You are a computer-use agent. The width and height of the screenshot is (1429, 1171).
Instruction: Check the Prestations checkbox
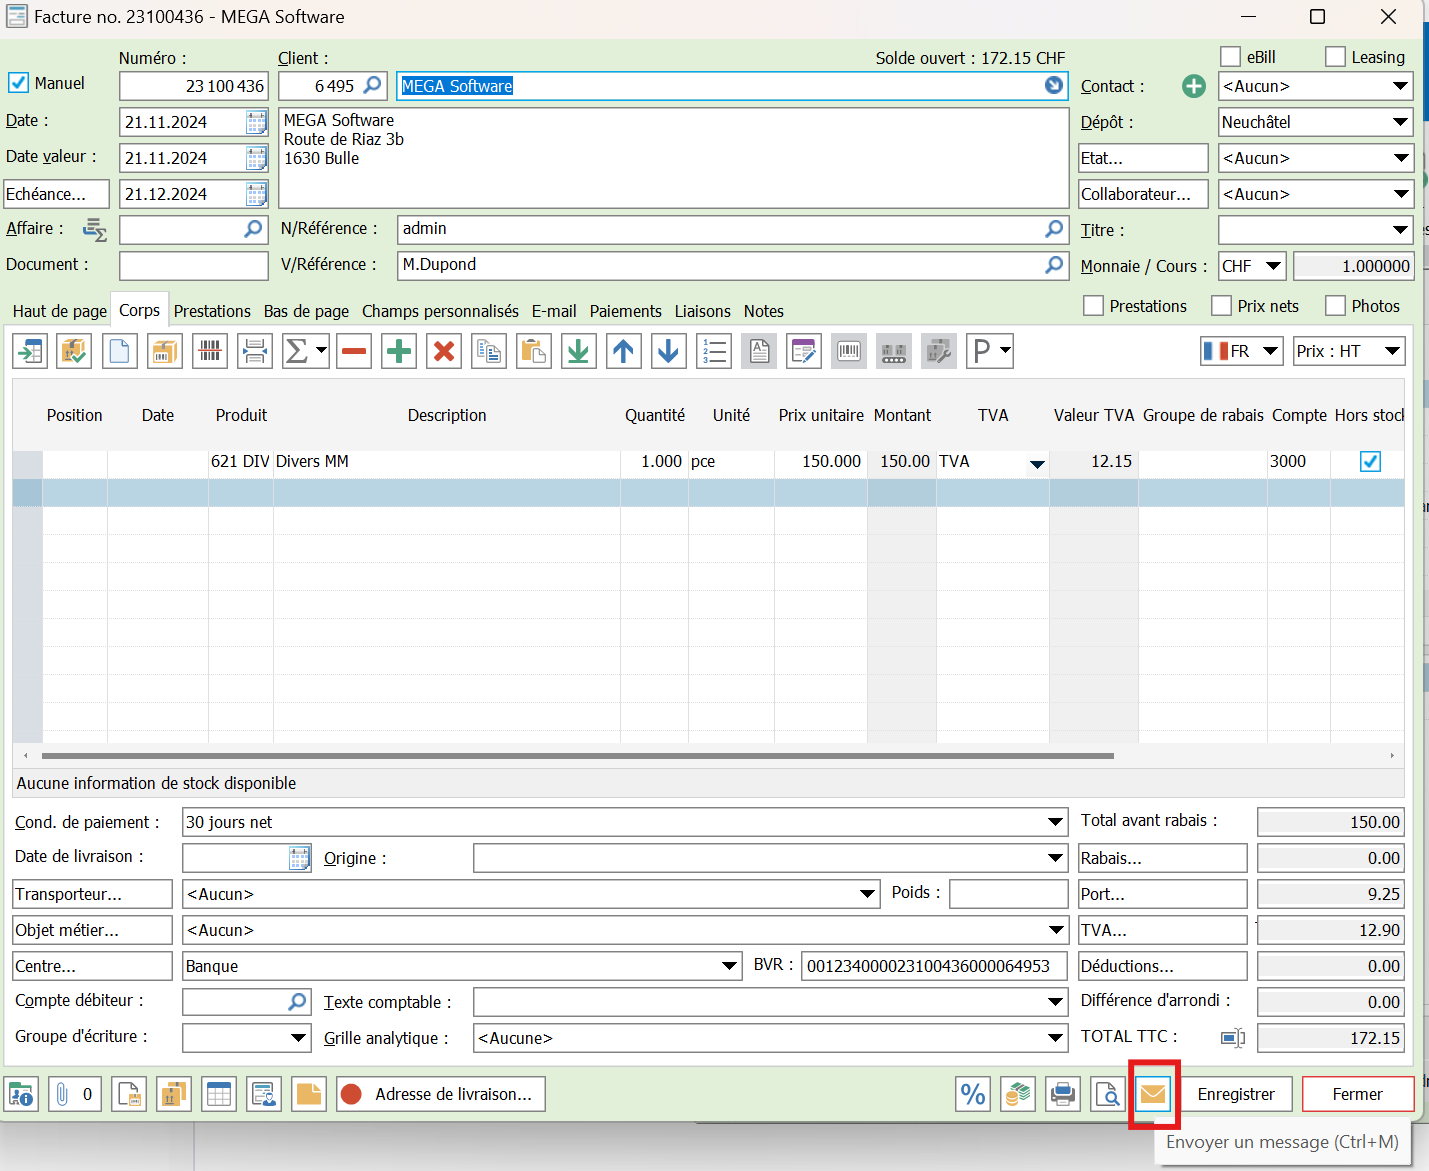point(1094,305)
